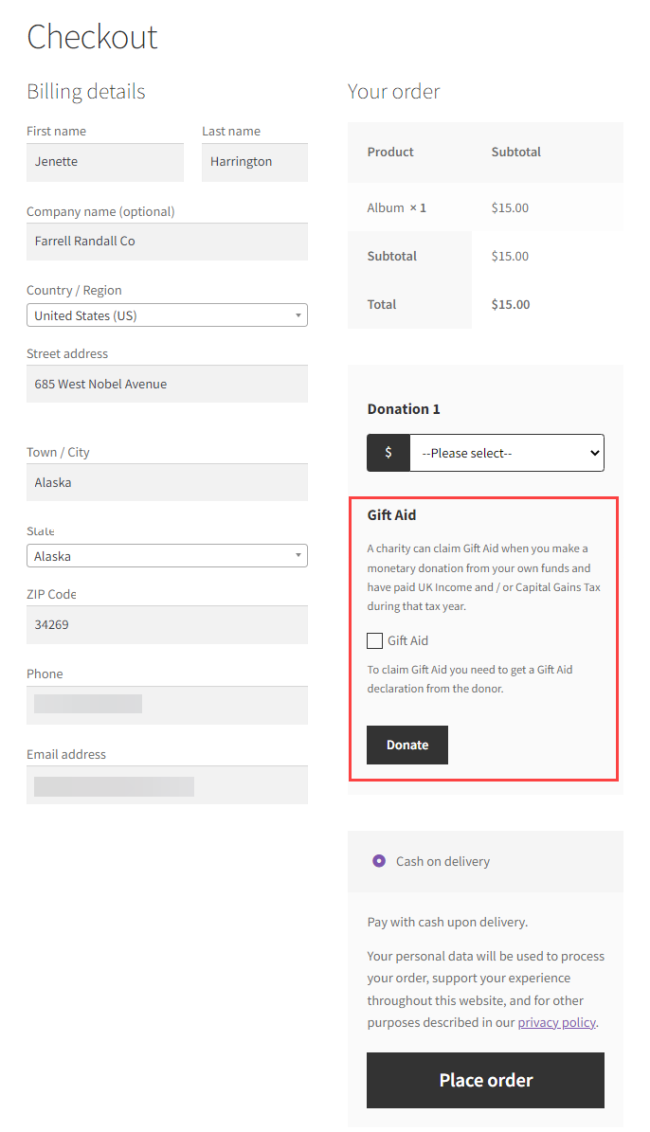
Task: Focus the Phone number input
Action: click(167, 705)
